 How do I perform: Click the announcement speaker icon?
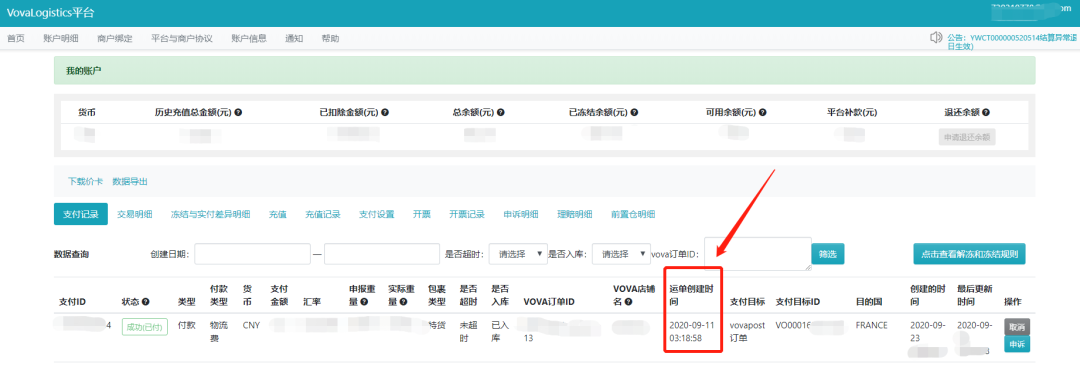[935, 38]
